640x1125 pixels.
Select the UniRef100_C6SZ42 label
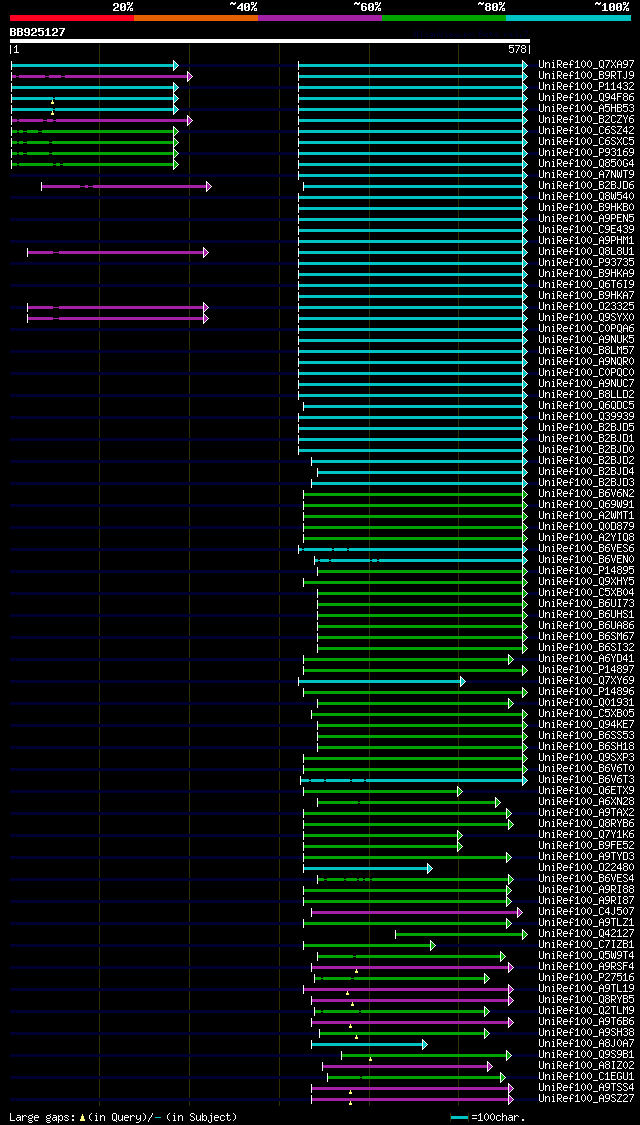[586, 131]
